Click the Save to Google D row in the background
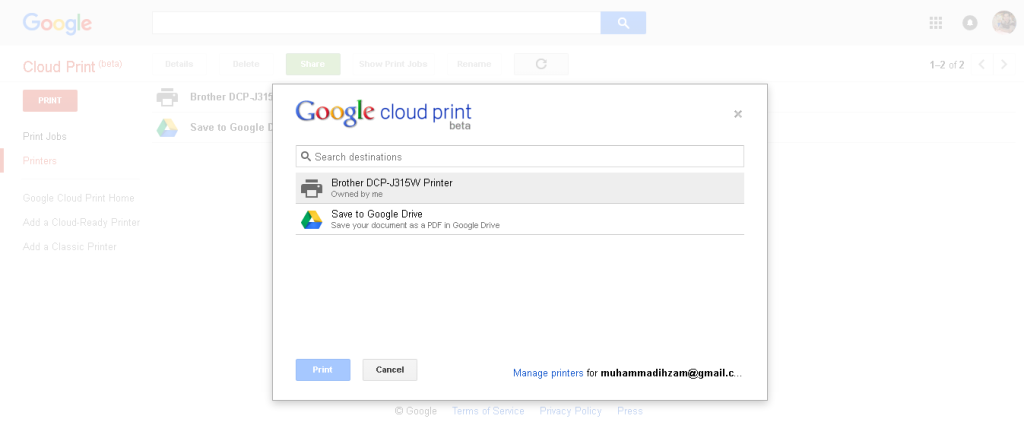The image size is (1024, 441). [214, 127]
